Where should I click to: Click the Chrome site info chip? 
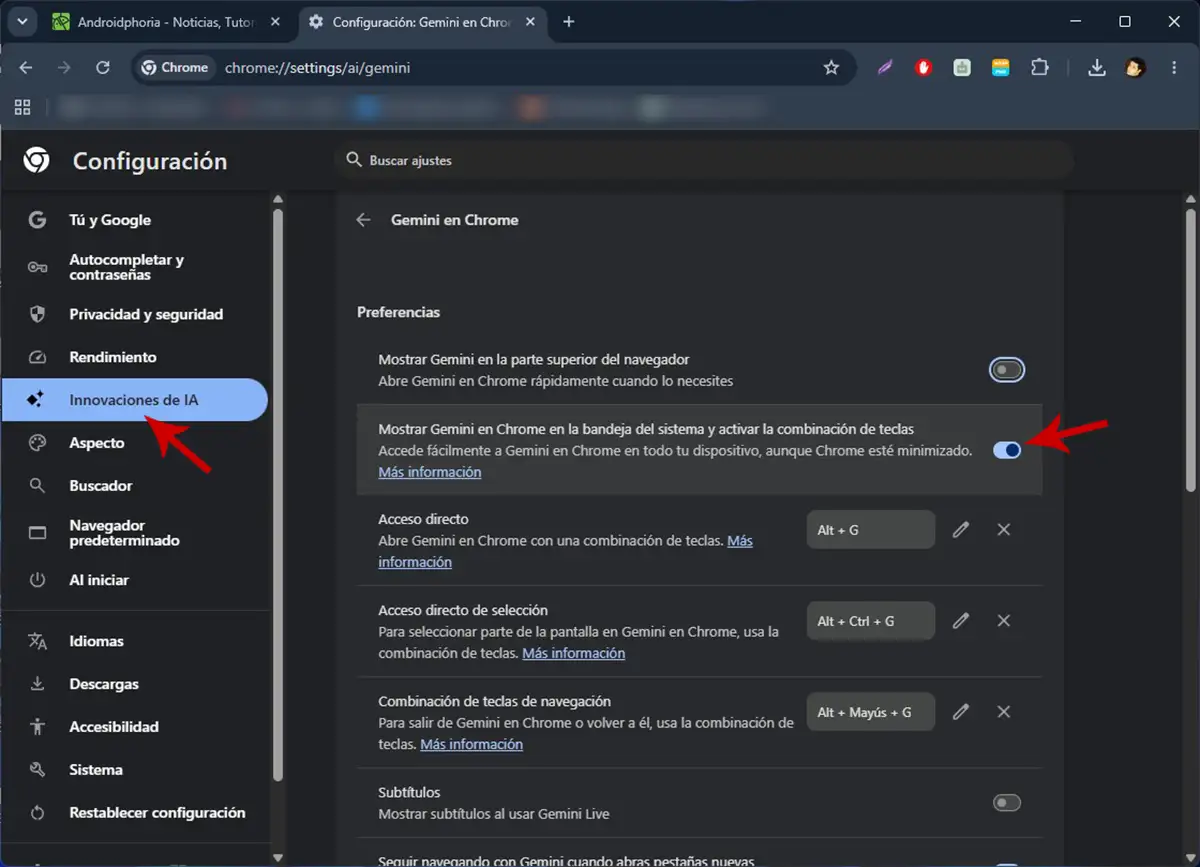pyautogui.click(x=176, y=68)
